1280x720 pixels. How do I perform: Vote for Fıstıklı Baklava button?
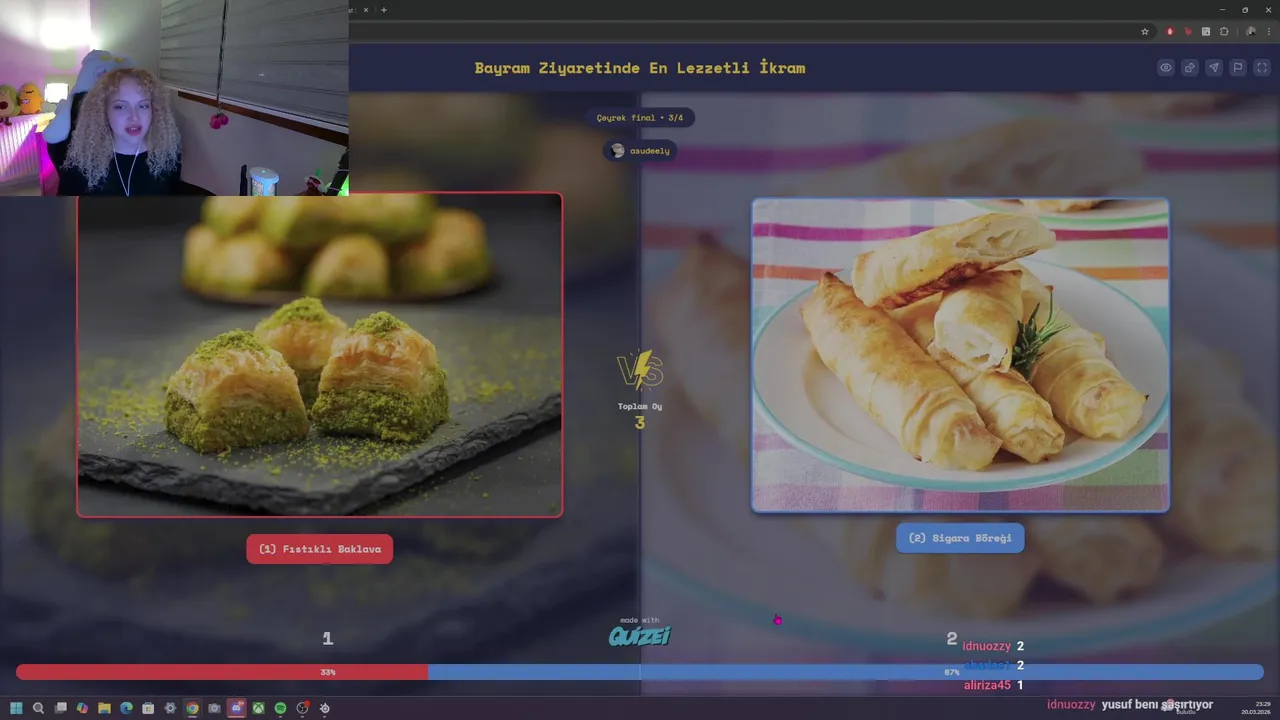[x=320, y=549]
